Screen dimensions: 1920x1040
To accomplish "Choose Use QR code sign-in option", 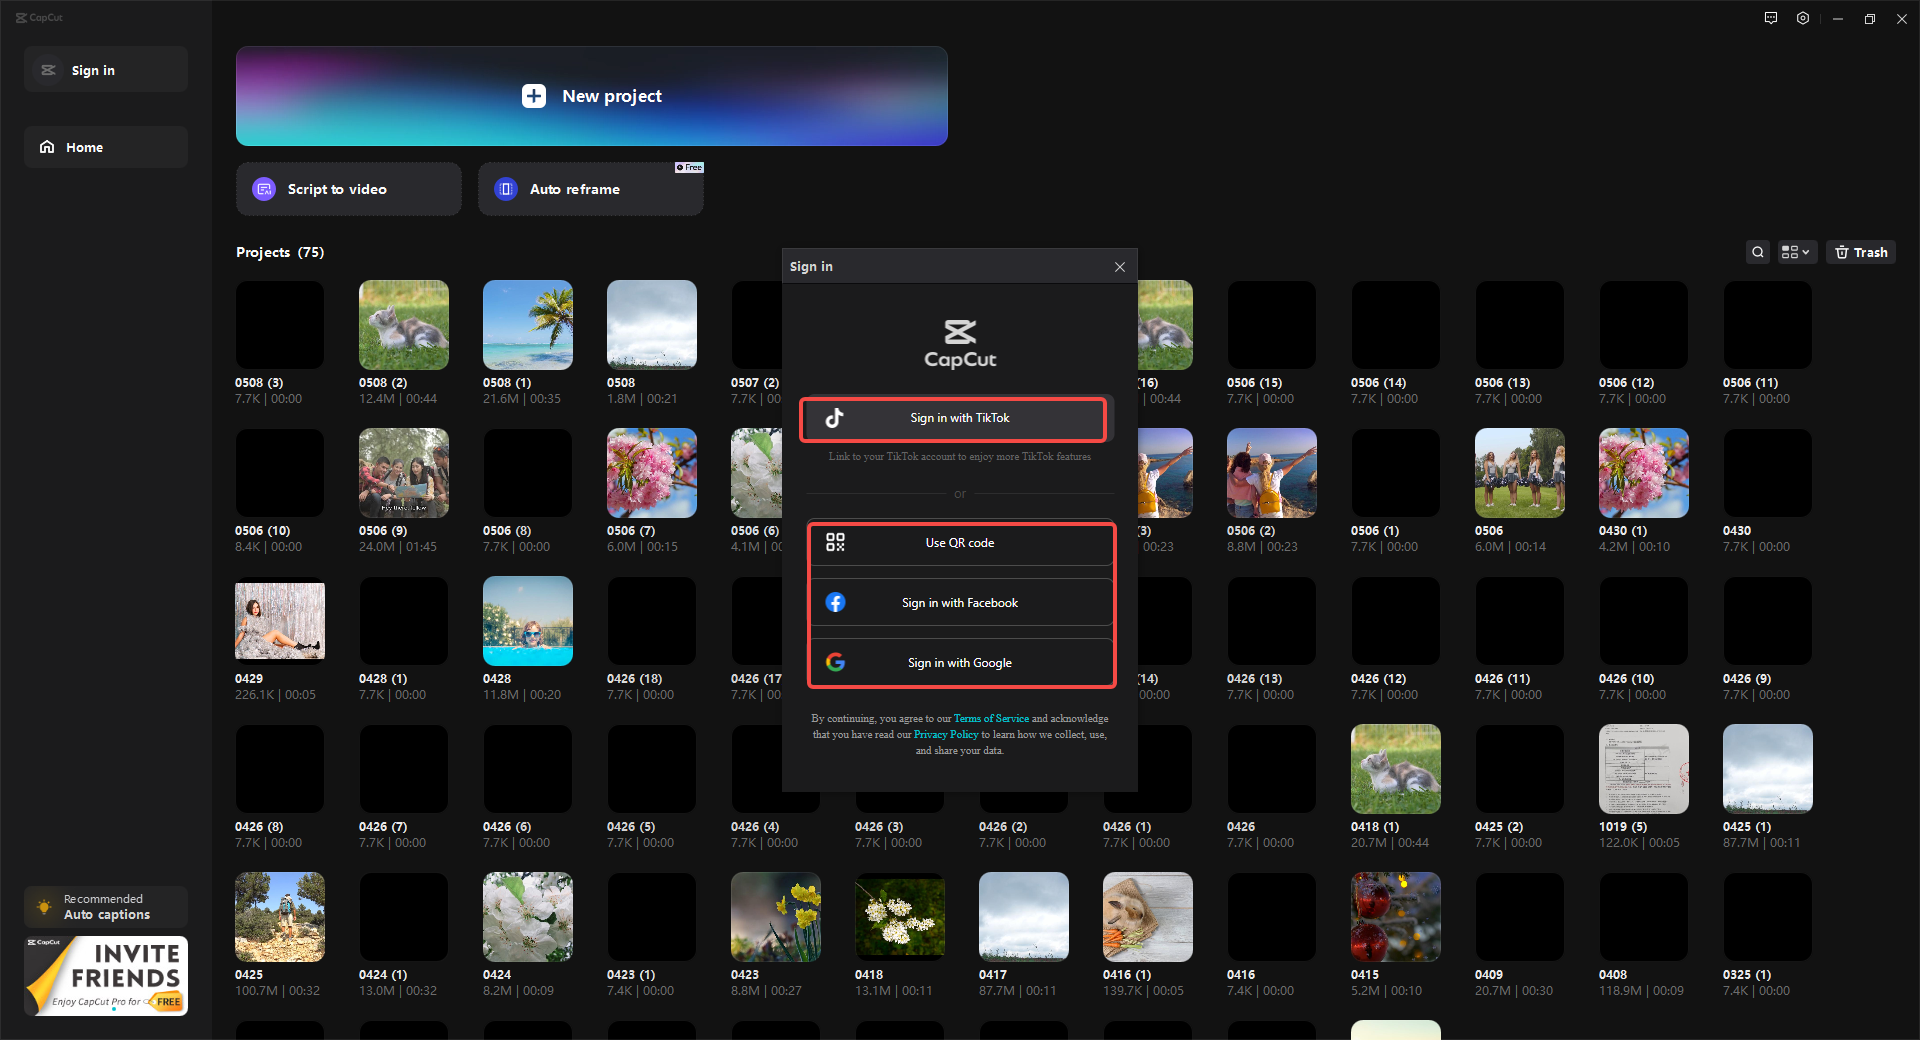I will point(959,543).
